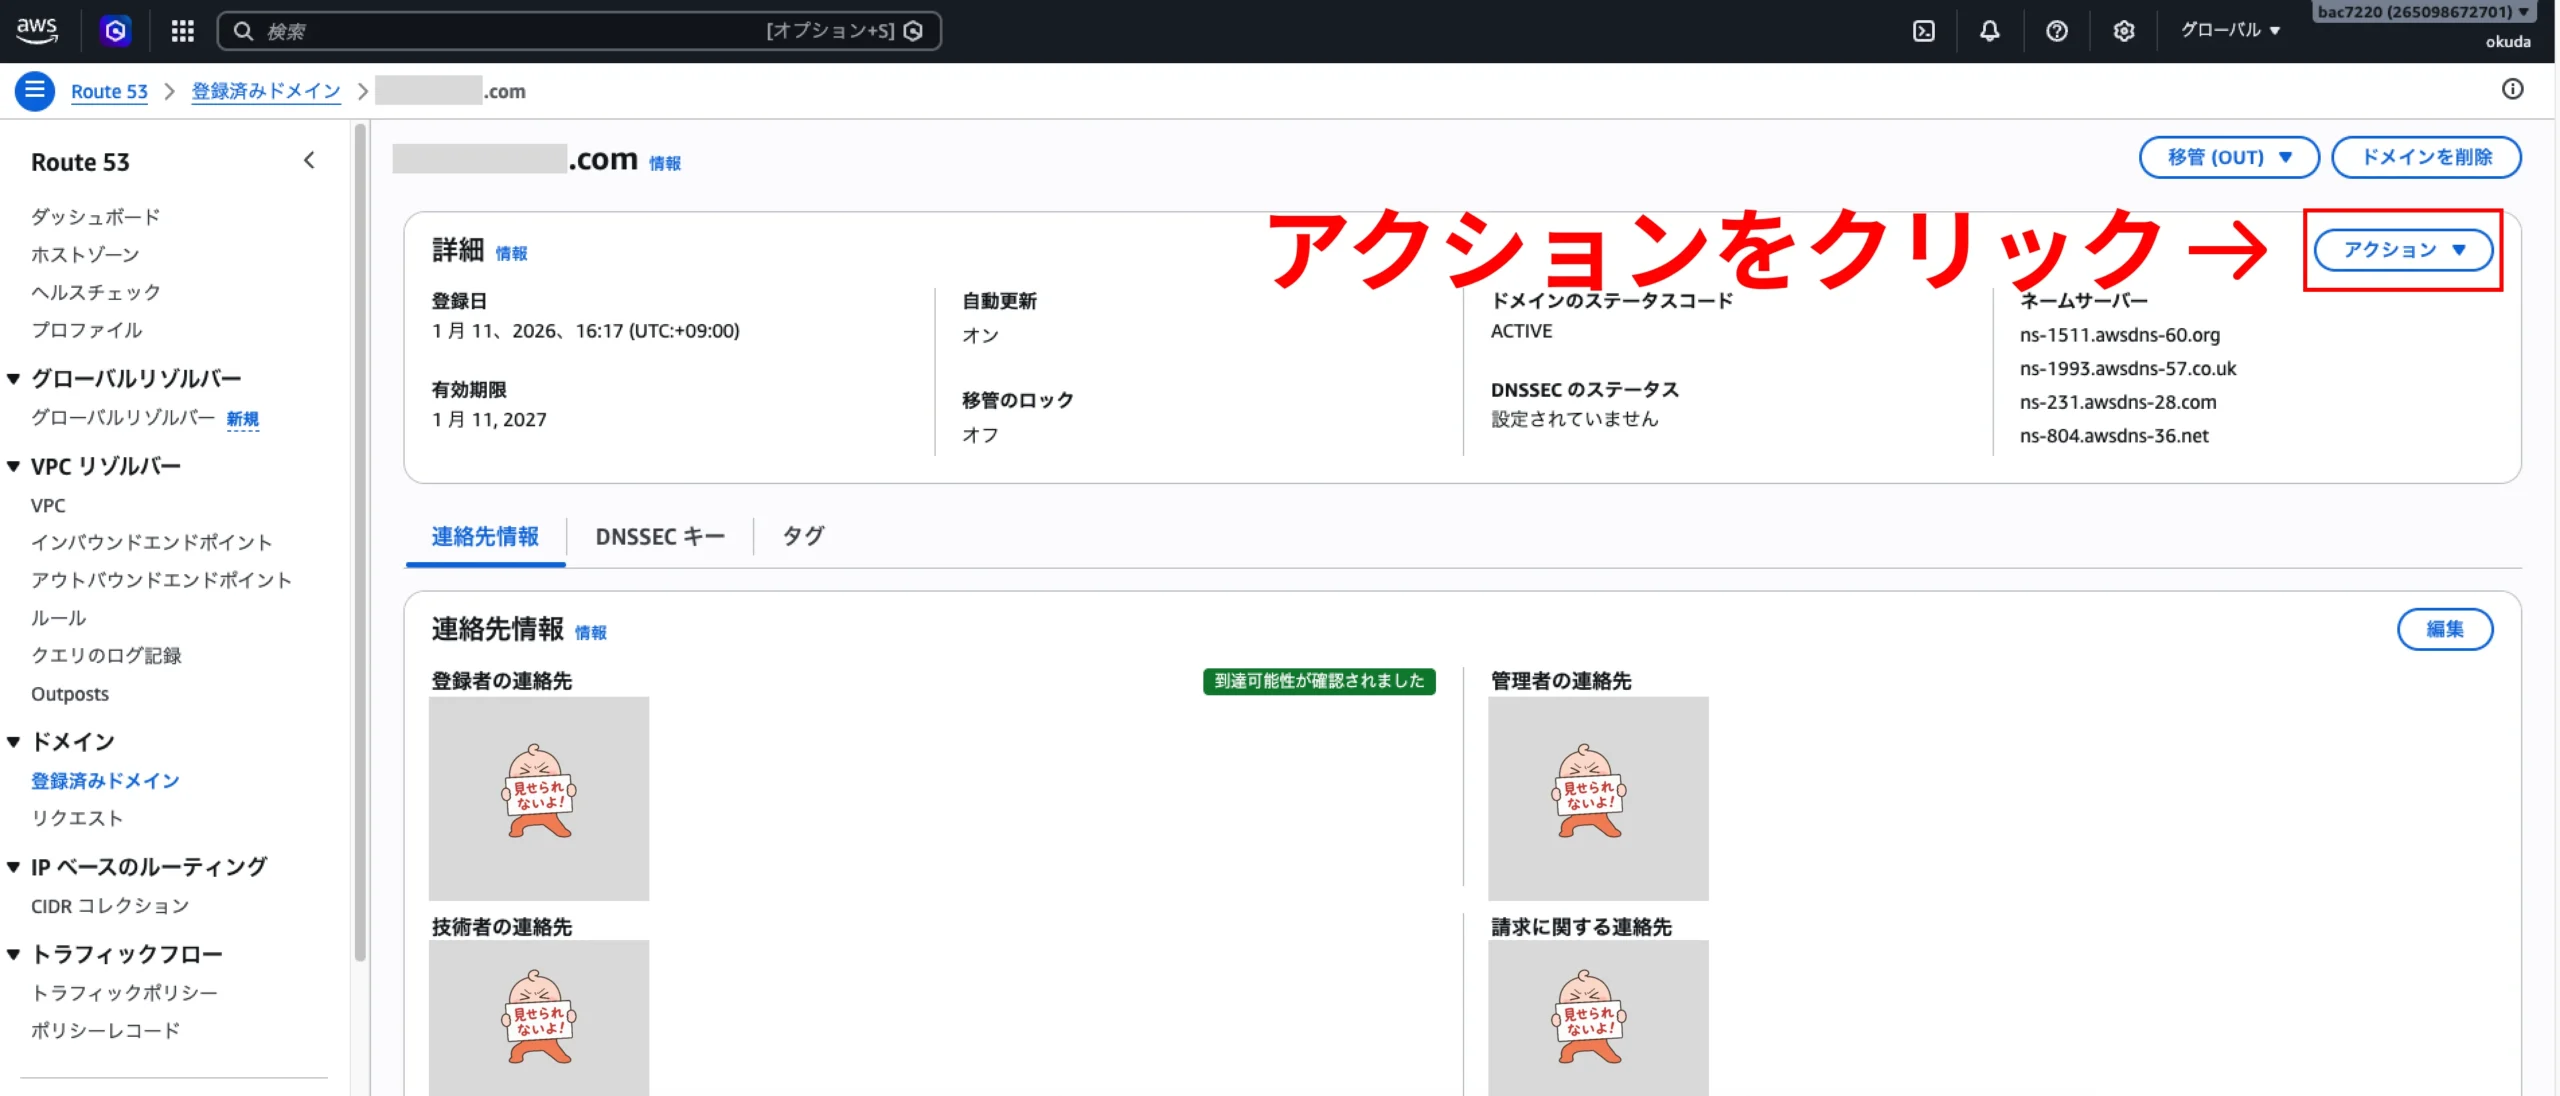Click nameserver ns-1993.awsdns-57.co.uk
This screenshot has width=2560, height=1096.
[x=2127, y=369]
